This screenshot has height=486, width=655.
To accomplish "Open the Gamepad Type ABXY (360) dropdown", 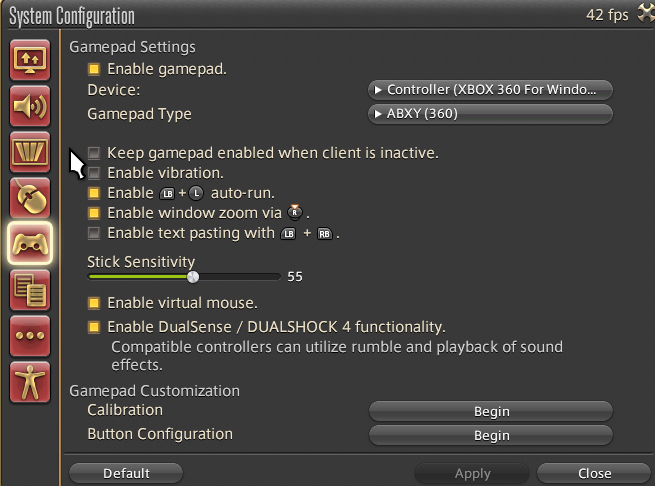I will (490, 114).
